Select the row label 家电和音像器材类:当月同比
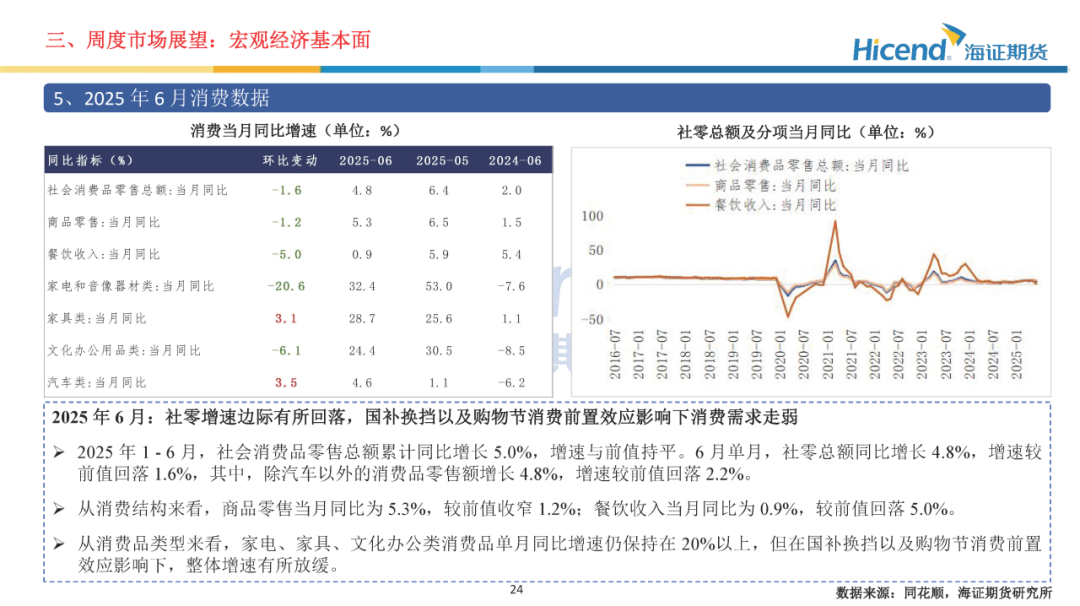Image resolution: width=1080 pixels, height=606 pixels. tap(131, 286)
